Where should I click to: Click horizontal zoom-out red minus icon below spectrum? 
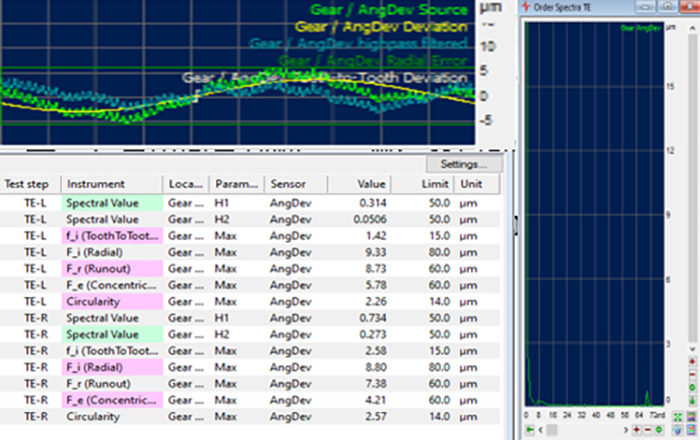click(648, 430)
